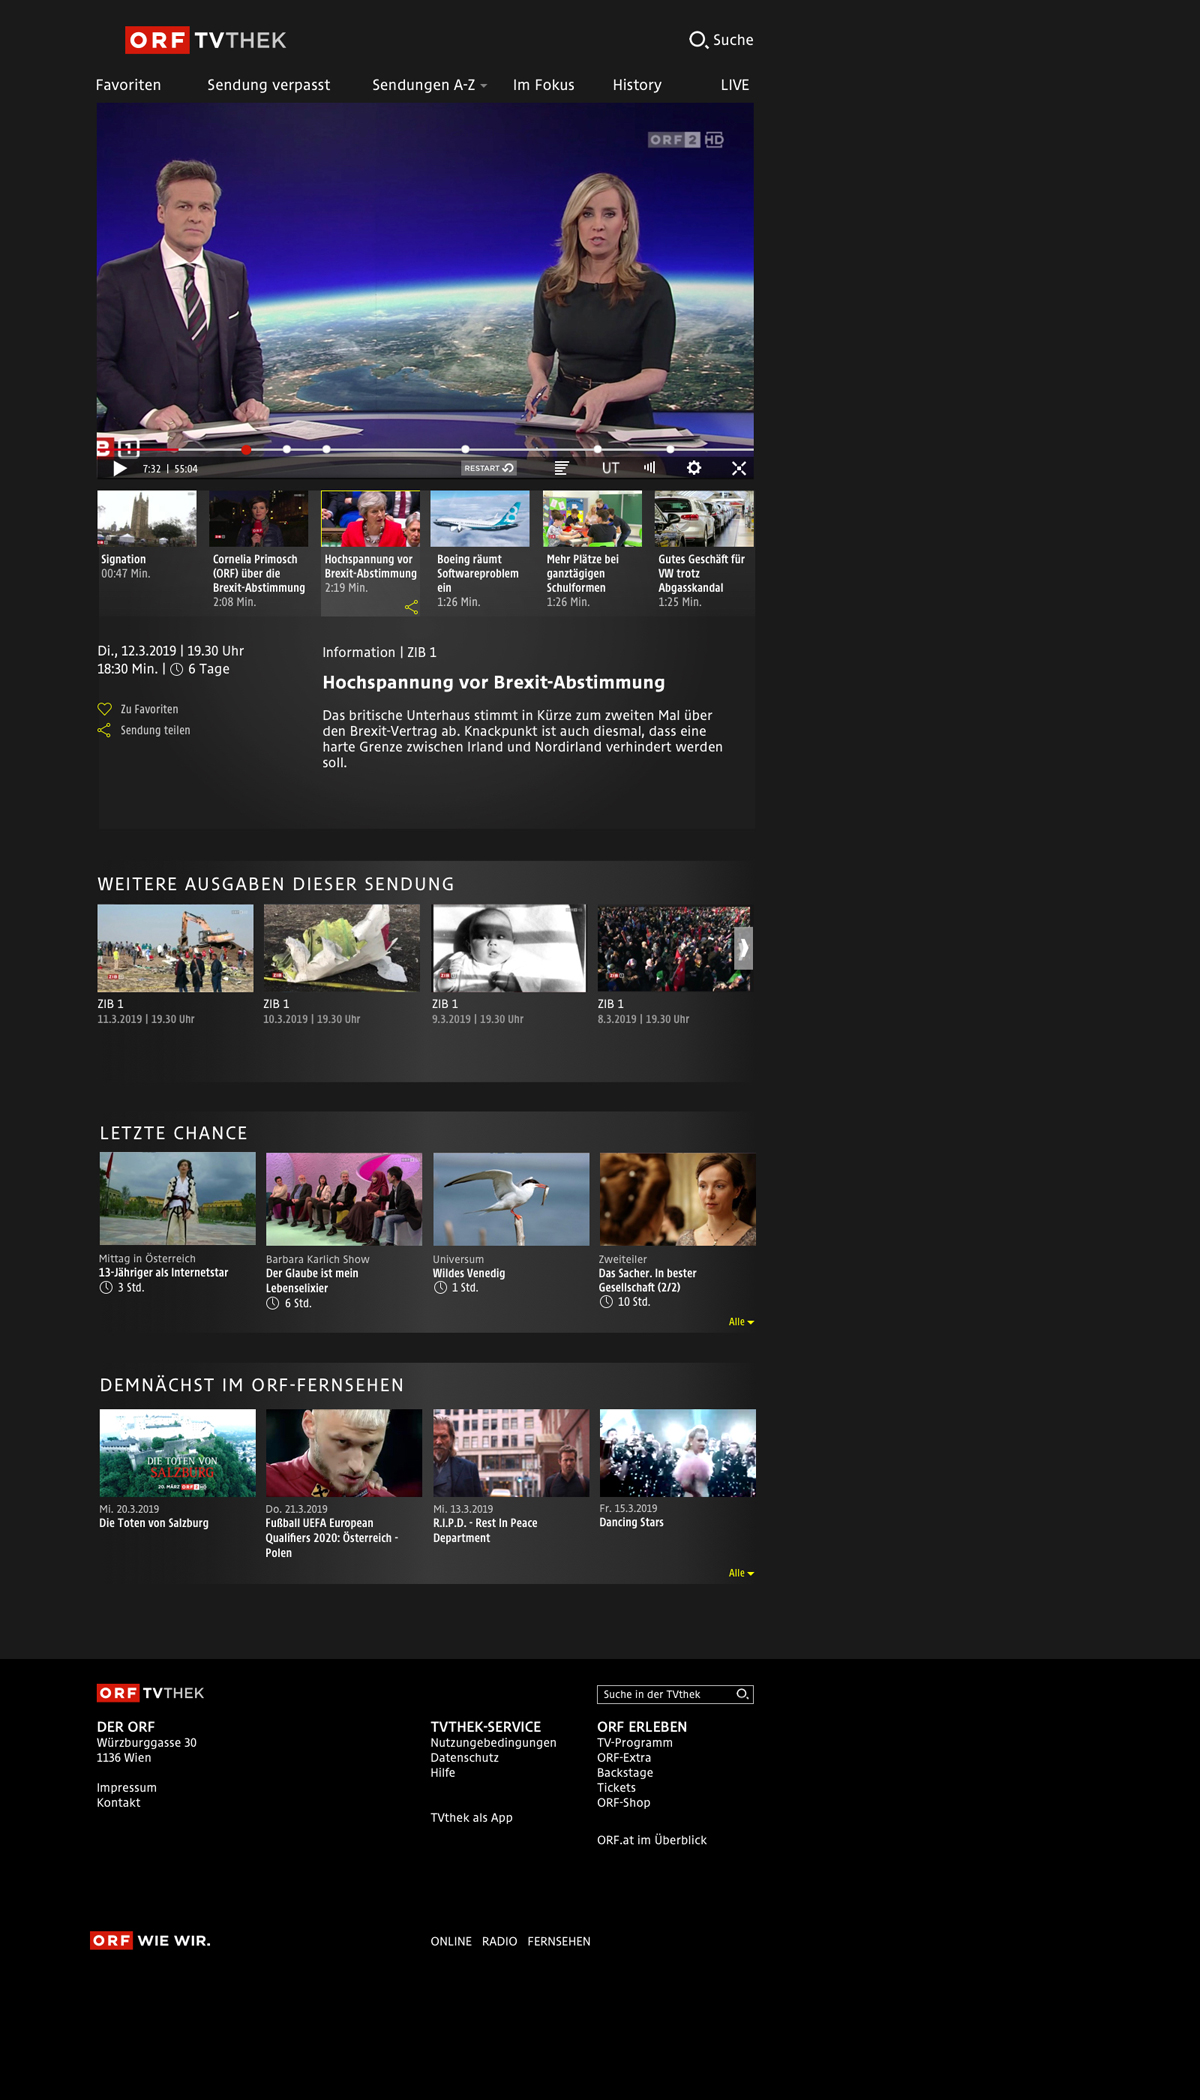The image size is (1200, 2100).
Task: Click the ORF TVthek logo in header
Action: point(206,40)
